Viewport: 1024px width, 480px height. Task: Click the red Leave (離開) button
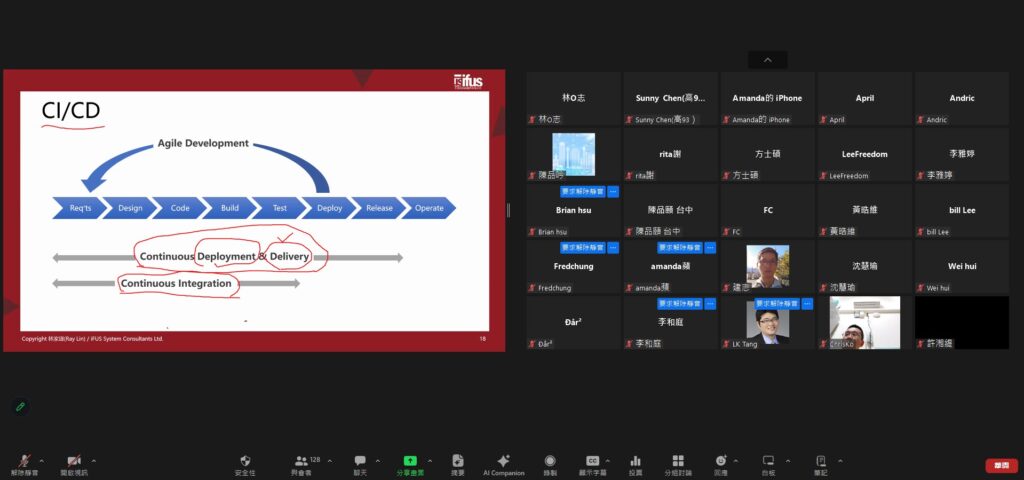pyautogui.click(x=1000, y=465)
